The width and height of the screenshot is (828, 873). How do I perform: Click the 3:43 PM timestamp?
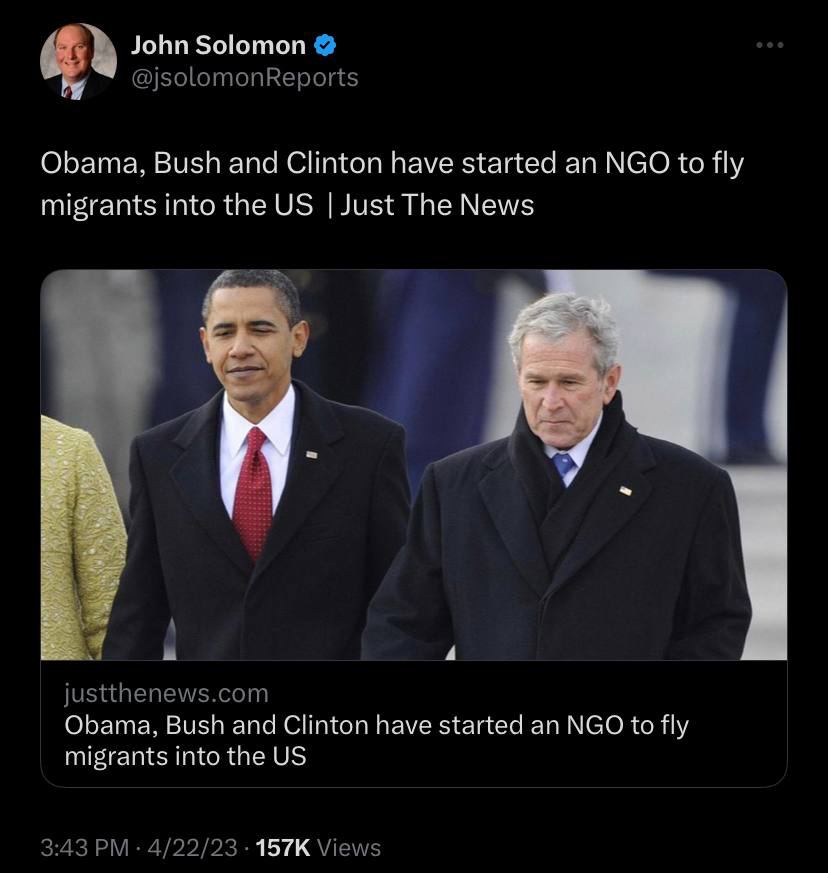coord(85,848)
